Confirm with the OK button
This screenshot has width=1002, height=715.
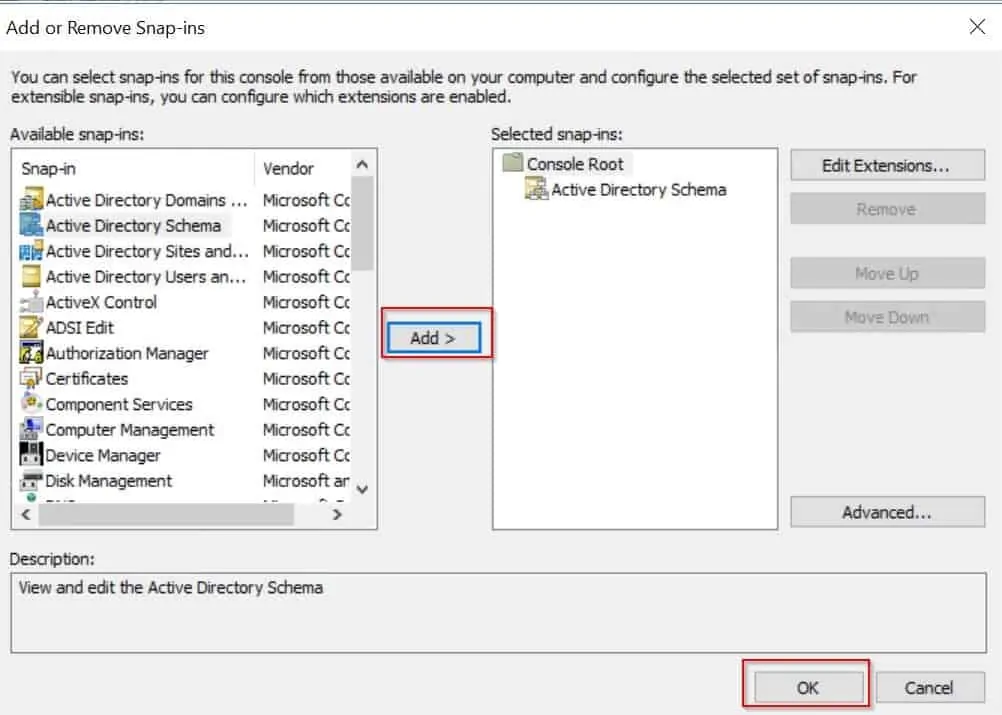[x=808, y=688]
